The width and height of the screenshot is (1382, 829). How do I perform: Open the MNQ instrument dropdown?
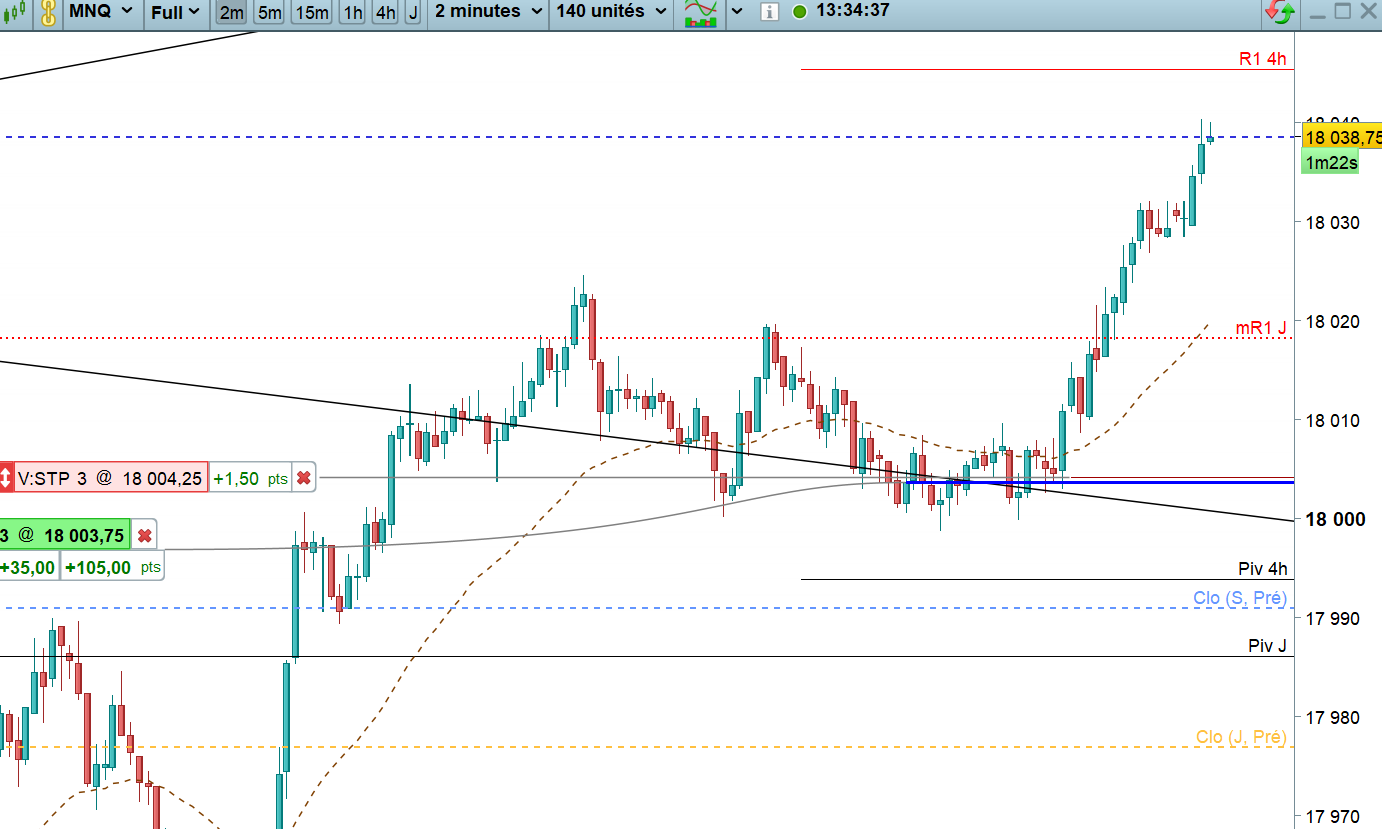[x=100, y=12]
